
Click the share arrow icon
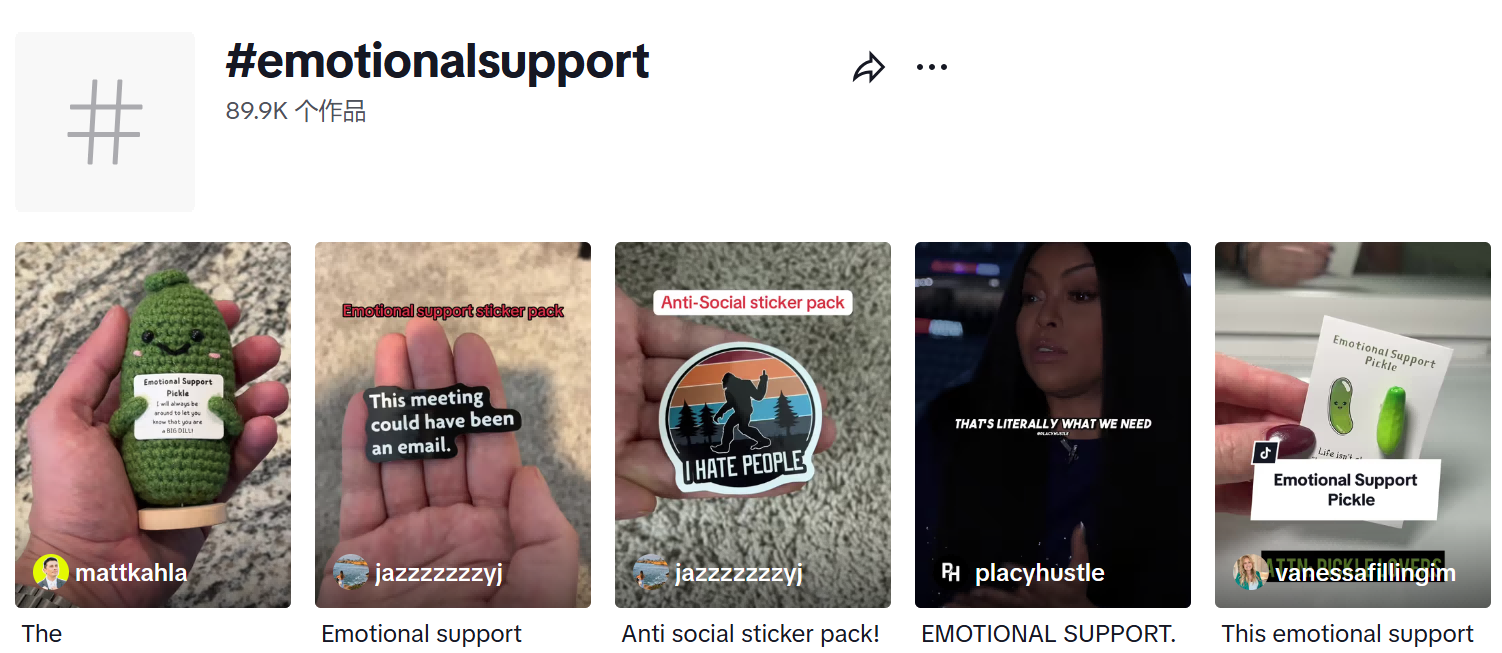(x=869, y=68)
